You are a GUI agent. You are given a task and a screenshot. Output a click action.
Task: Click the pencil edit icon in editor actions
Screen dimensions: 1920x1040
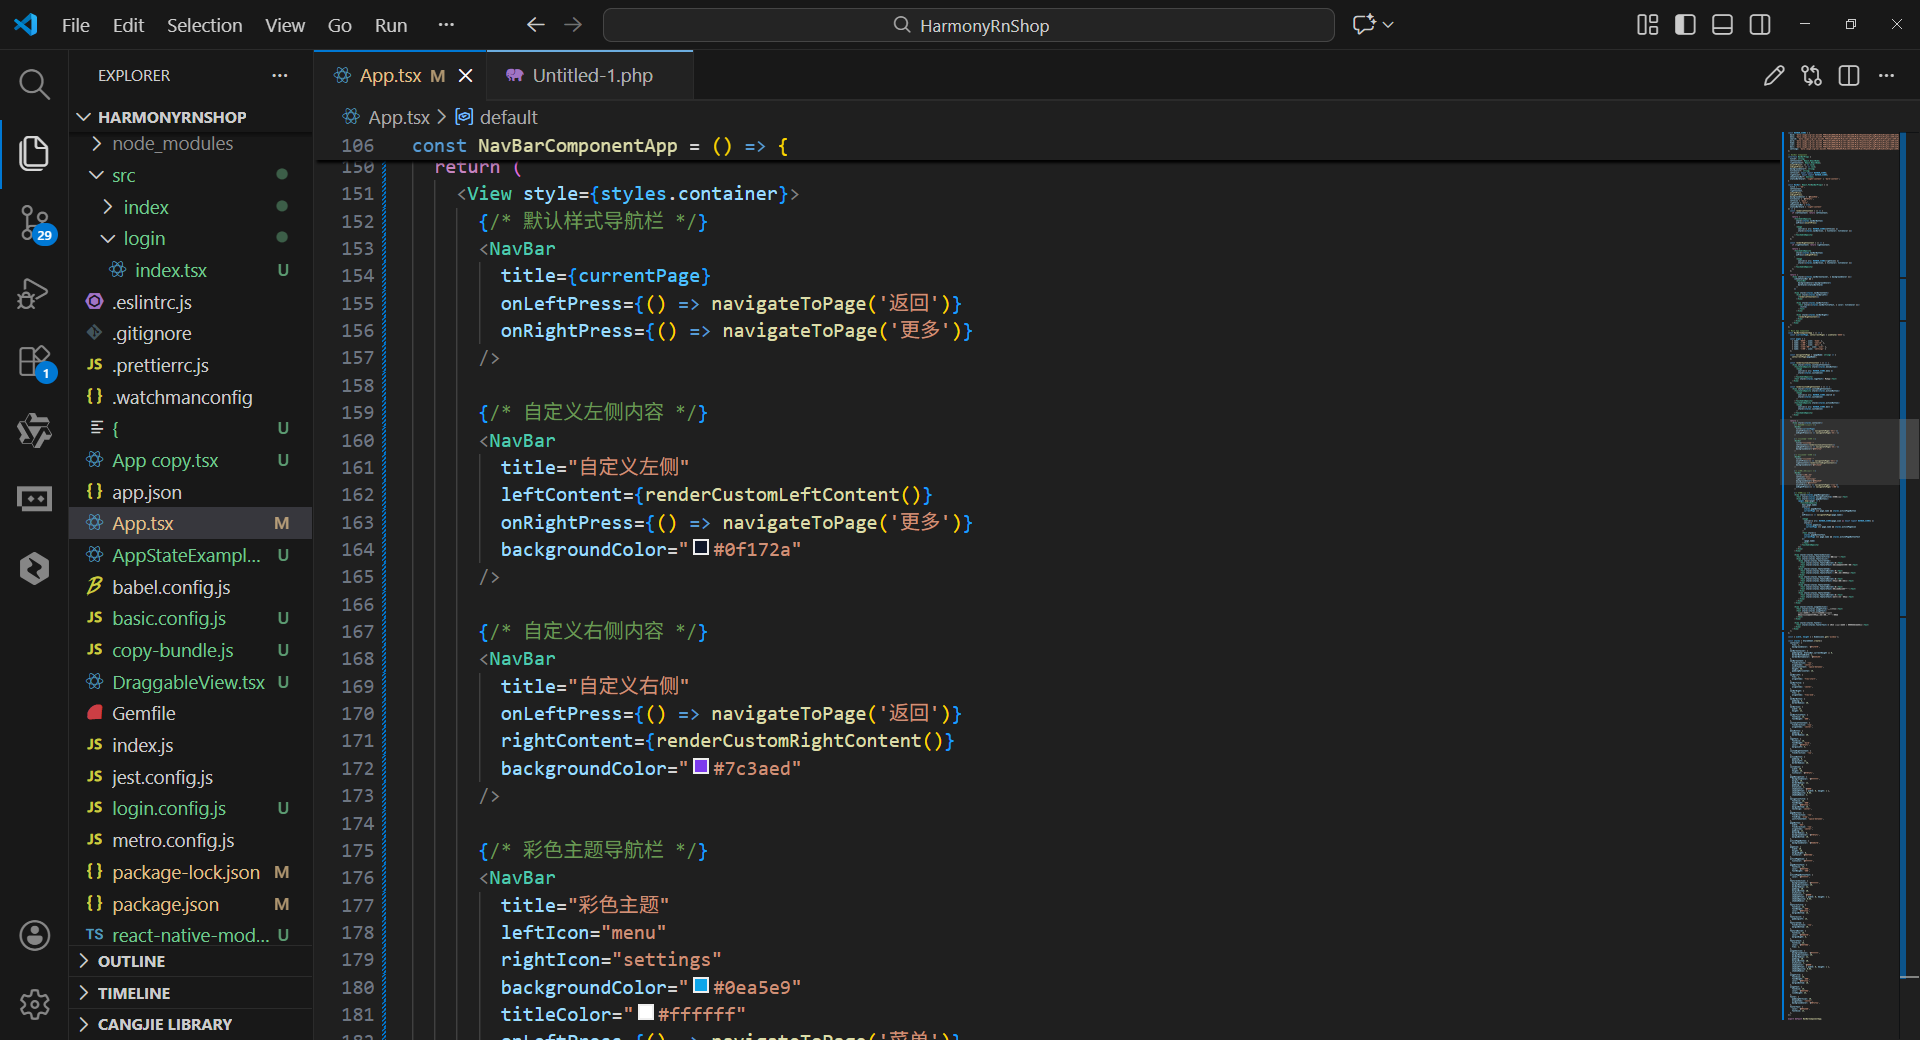tap(1774, 76)
